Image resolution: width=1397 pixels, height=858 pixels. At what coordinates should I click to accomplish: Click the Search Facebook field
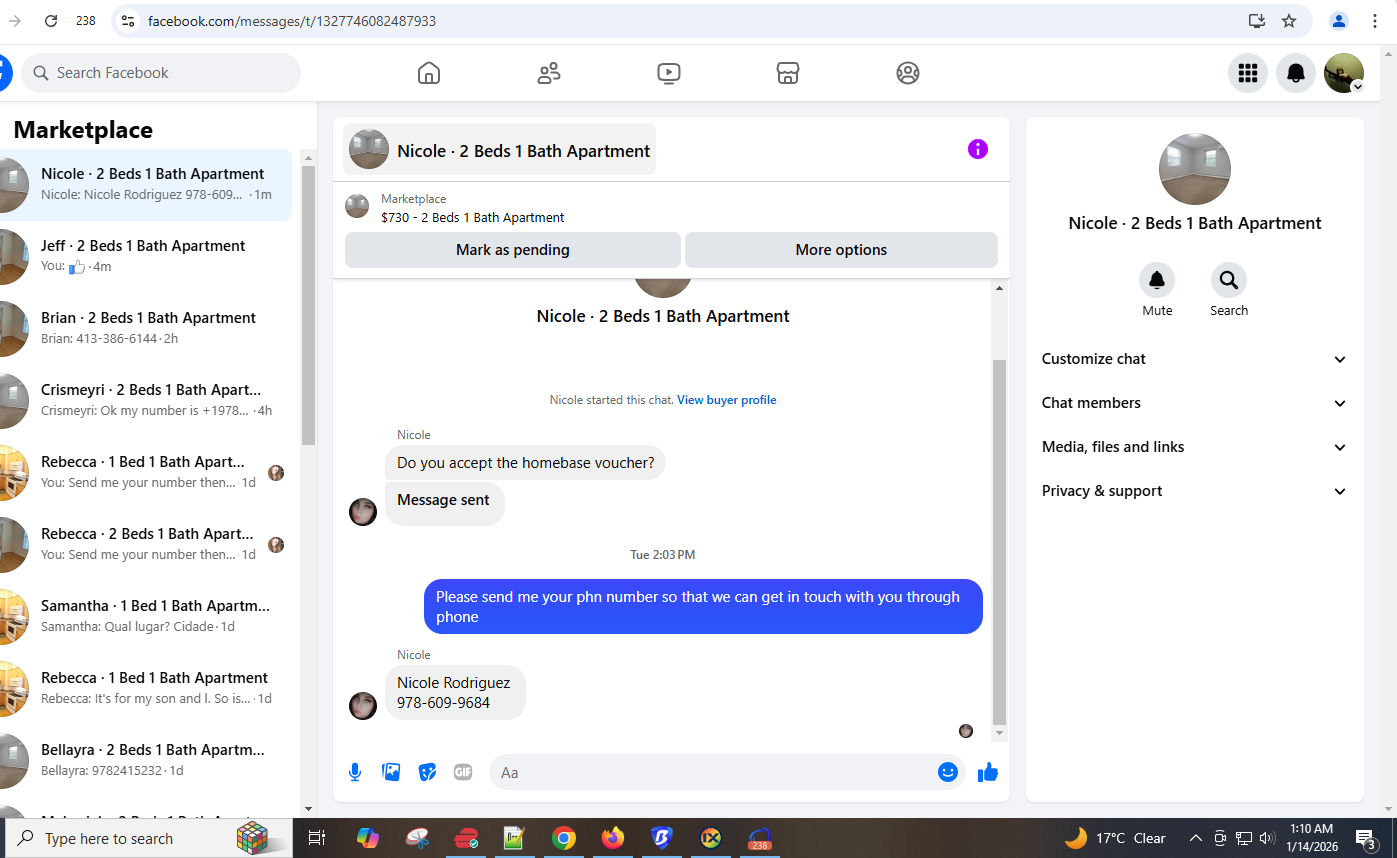tap(161, 73)
